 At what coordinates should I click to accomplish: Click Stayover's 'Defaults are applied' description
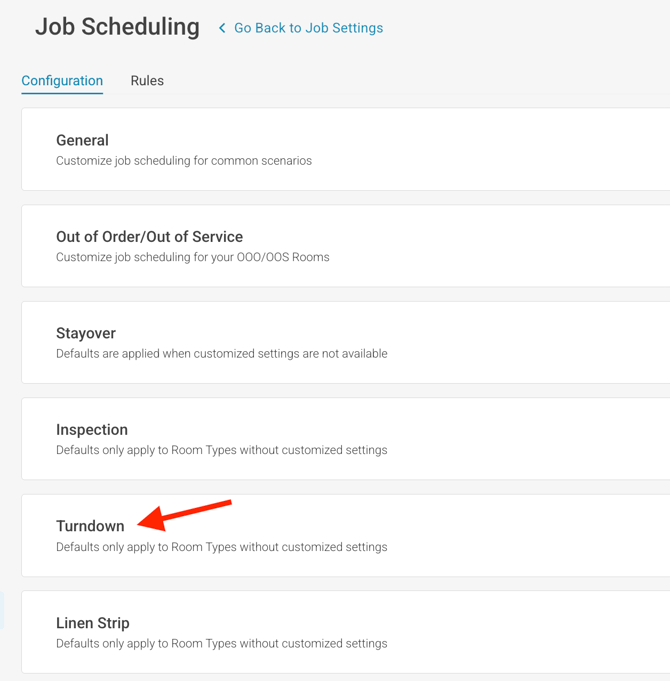click(221, 354)
